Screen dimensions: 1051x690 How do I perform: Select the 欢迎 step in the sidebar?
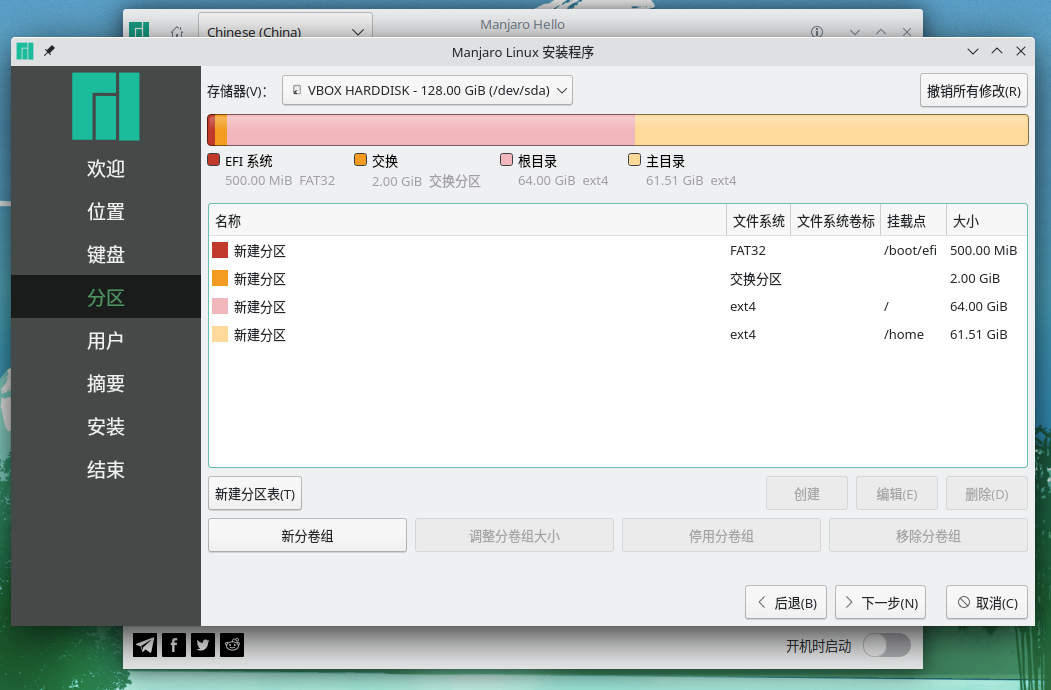tap(106, 168)
